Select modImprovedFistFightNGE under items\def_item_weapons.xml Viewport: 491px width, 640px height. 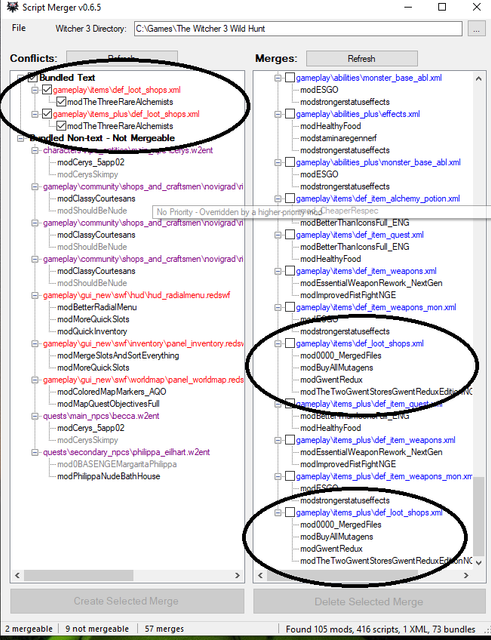point(348,295)
